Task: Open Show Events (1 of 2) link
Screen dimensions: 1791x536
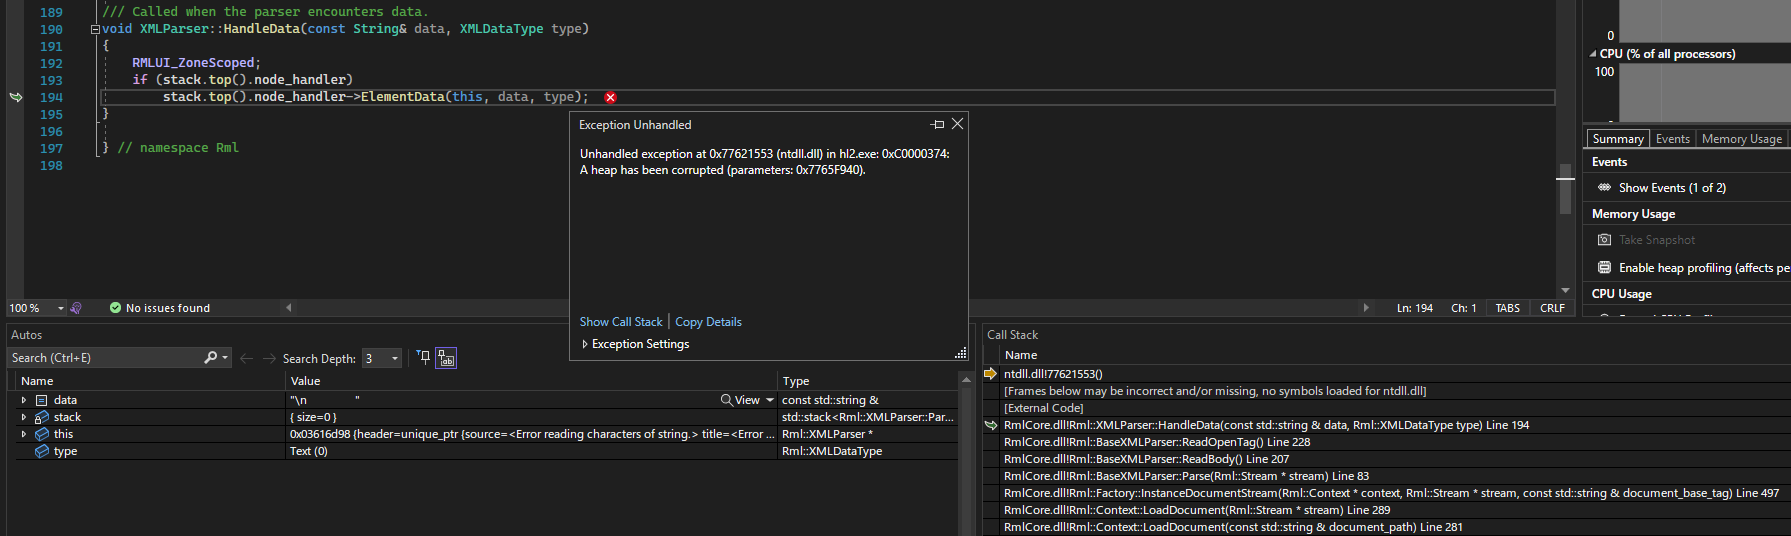Action: tap(1672, 188)
